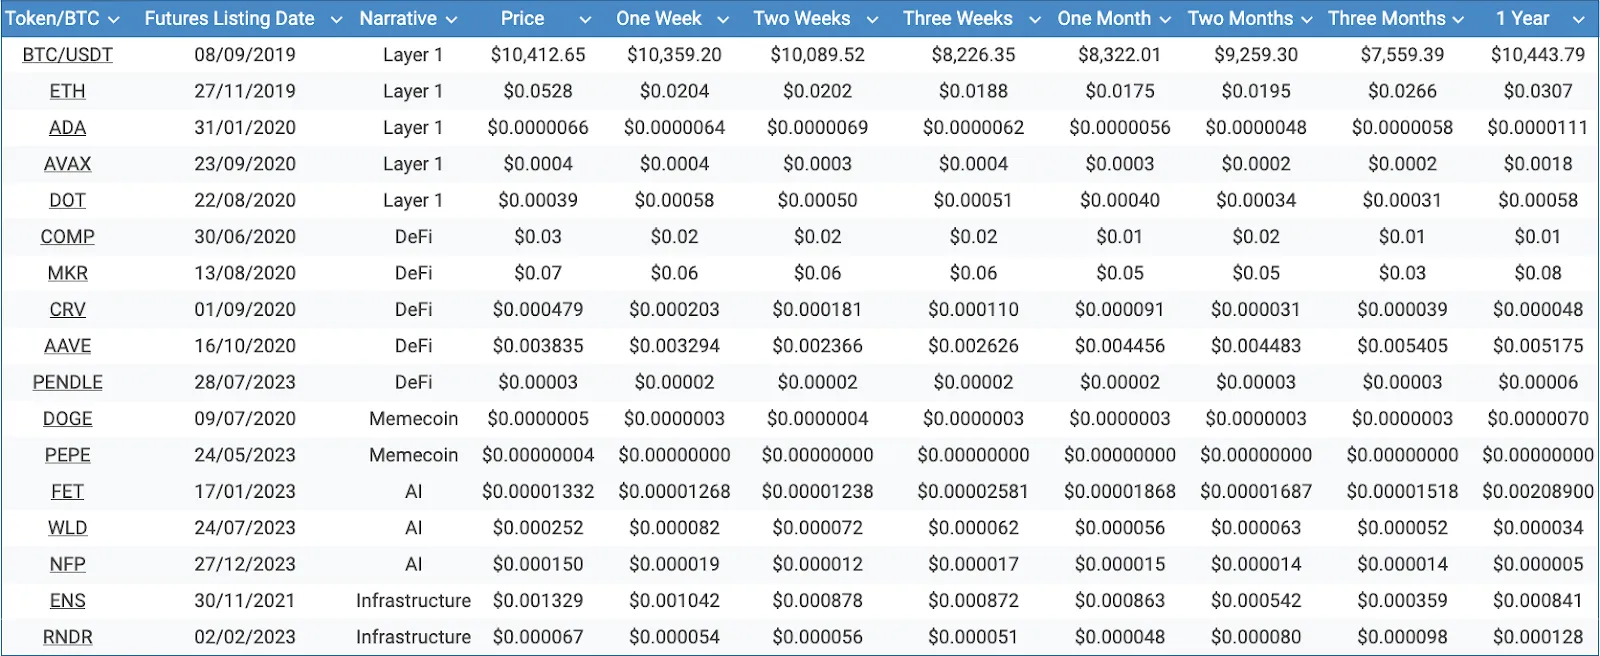The width and height of the screenshot is (1600, 656).
Task: Open the WLD token link
Action: click(67, 528)
